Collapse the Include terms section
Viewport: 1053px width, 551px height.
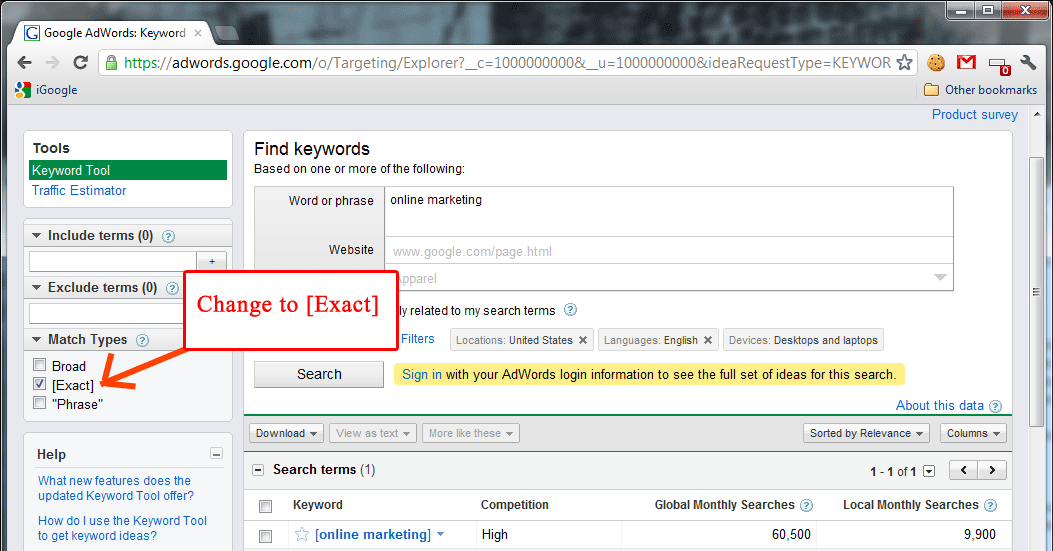pyautogui.click(x=36, y=236)
